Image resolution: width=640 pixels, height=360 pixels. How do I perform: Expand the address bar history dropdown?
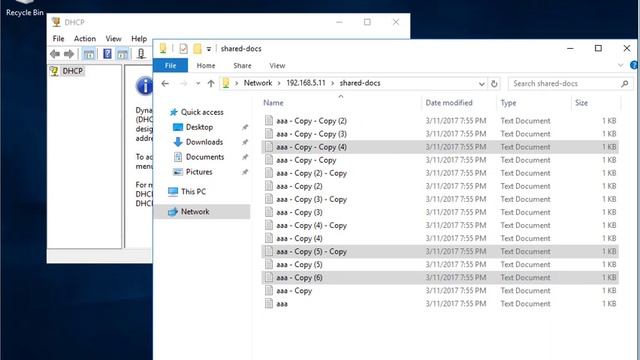point(482,84)
